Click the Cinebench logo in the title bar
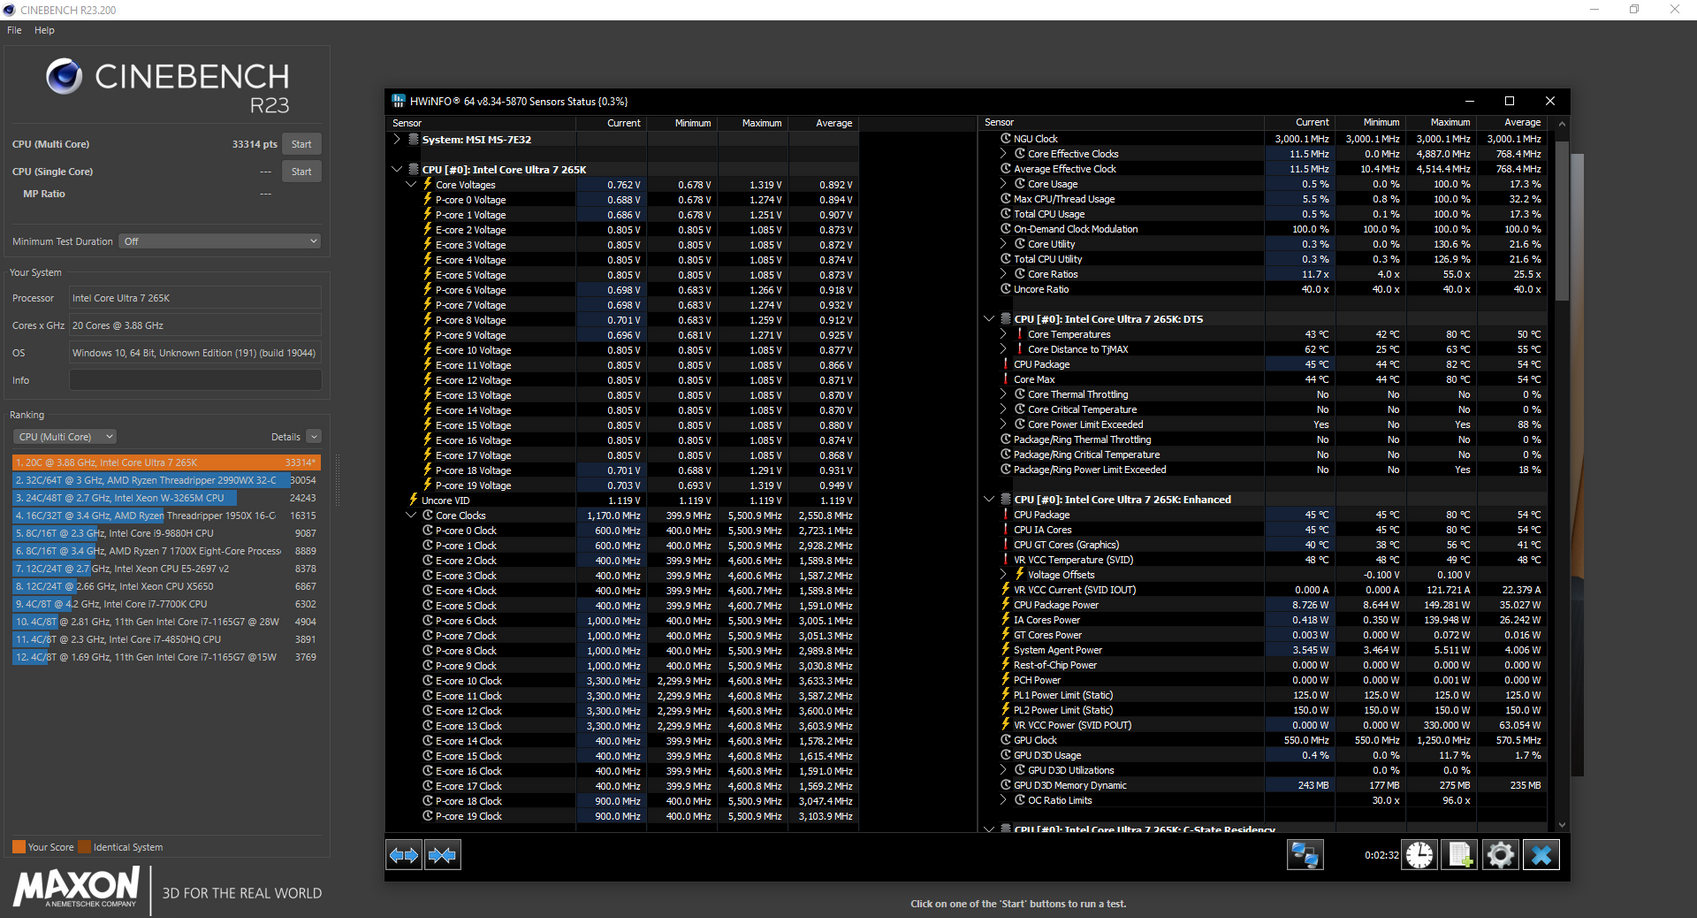 tap(9, 10)
